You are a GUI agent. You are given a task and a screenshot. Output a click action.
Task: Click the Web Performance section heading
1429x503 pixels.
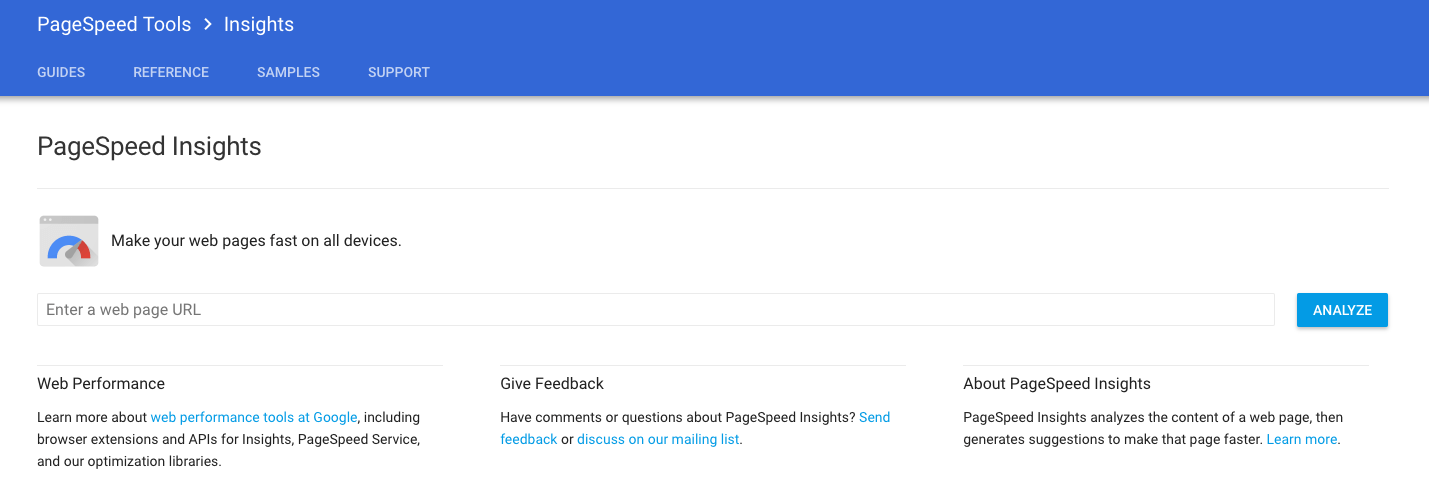[x=101, y=384]
